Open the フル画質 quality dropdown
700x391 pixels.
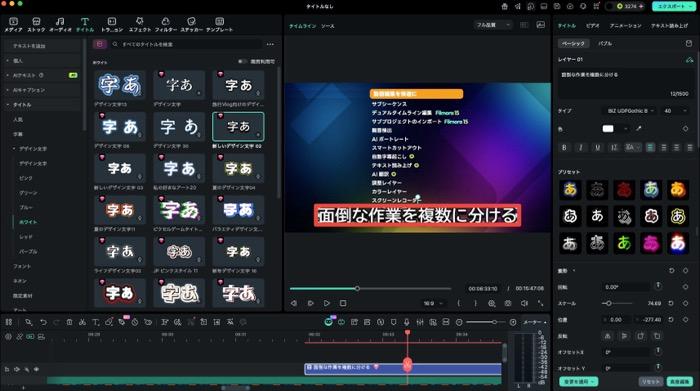(x=493, y=25)
